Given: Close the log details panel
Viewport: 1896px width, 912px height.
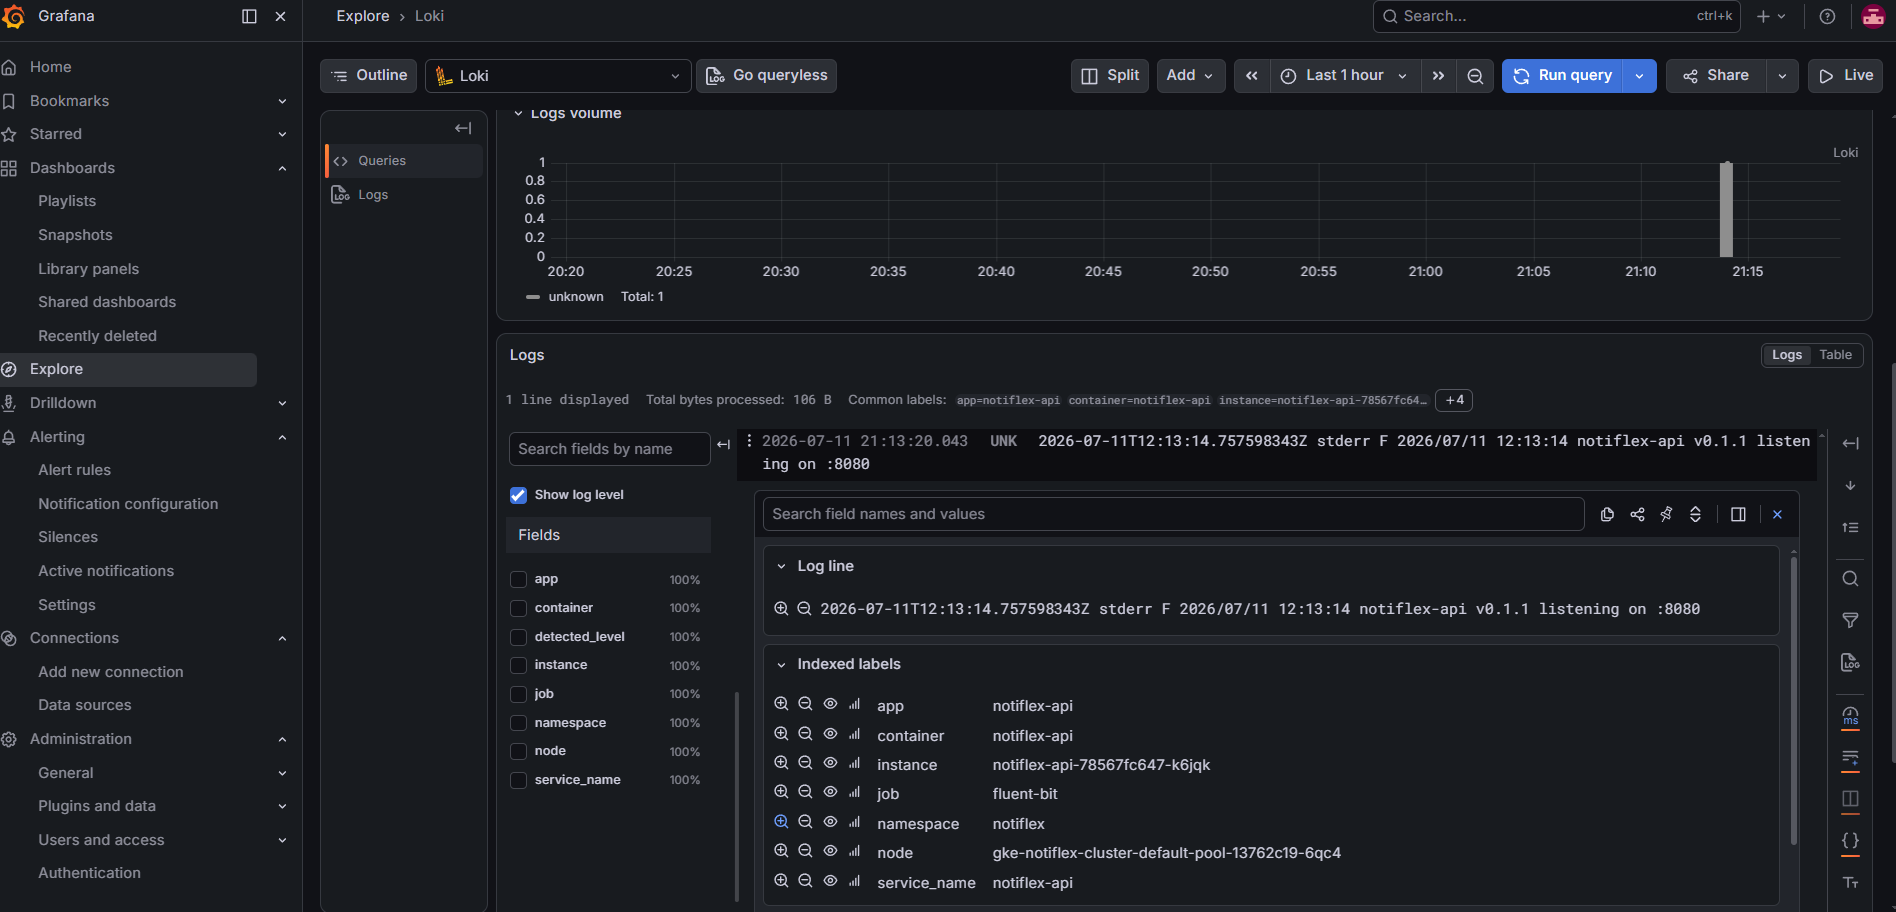Looking at the screenshot, I should point(1777,514).
